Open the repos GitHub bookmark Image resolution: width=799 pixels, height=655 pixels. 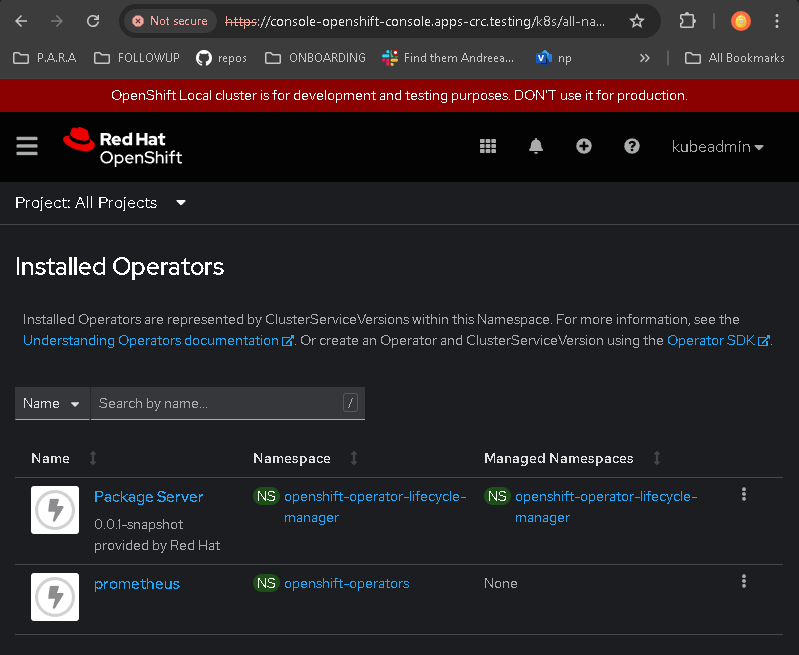221,58
